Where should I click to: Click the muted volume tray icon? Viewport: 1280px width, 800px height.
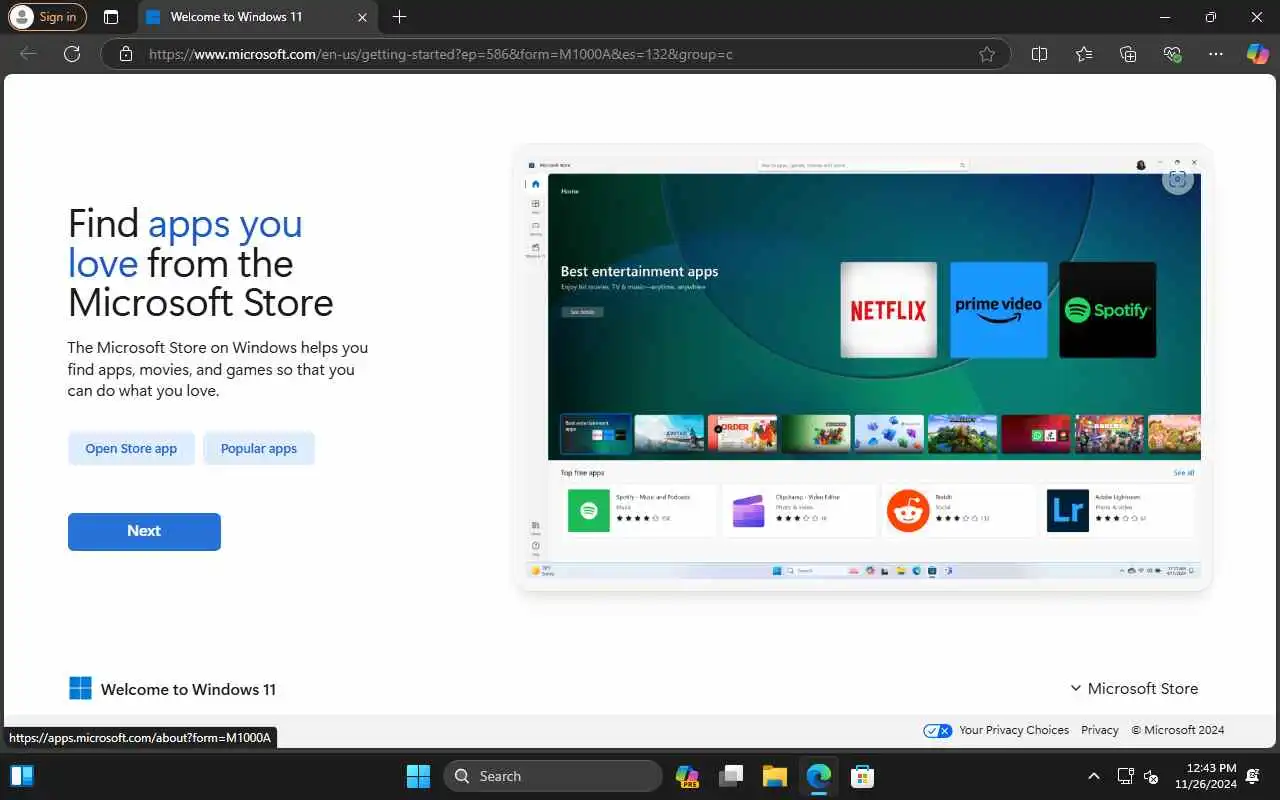(1150, 776)
